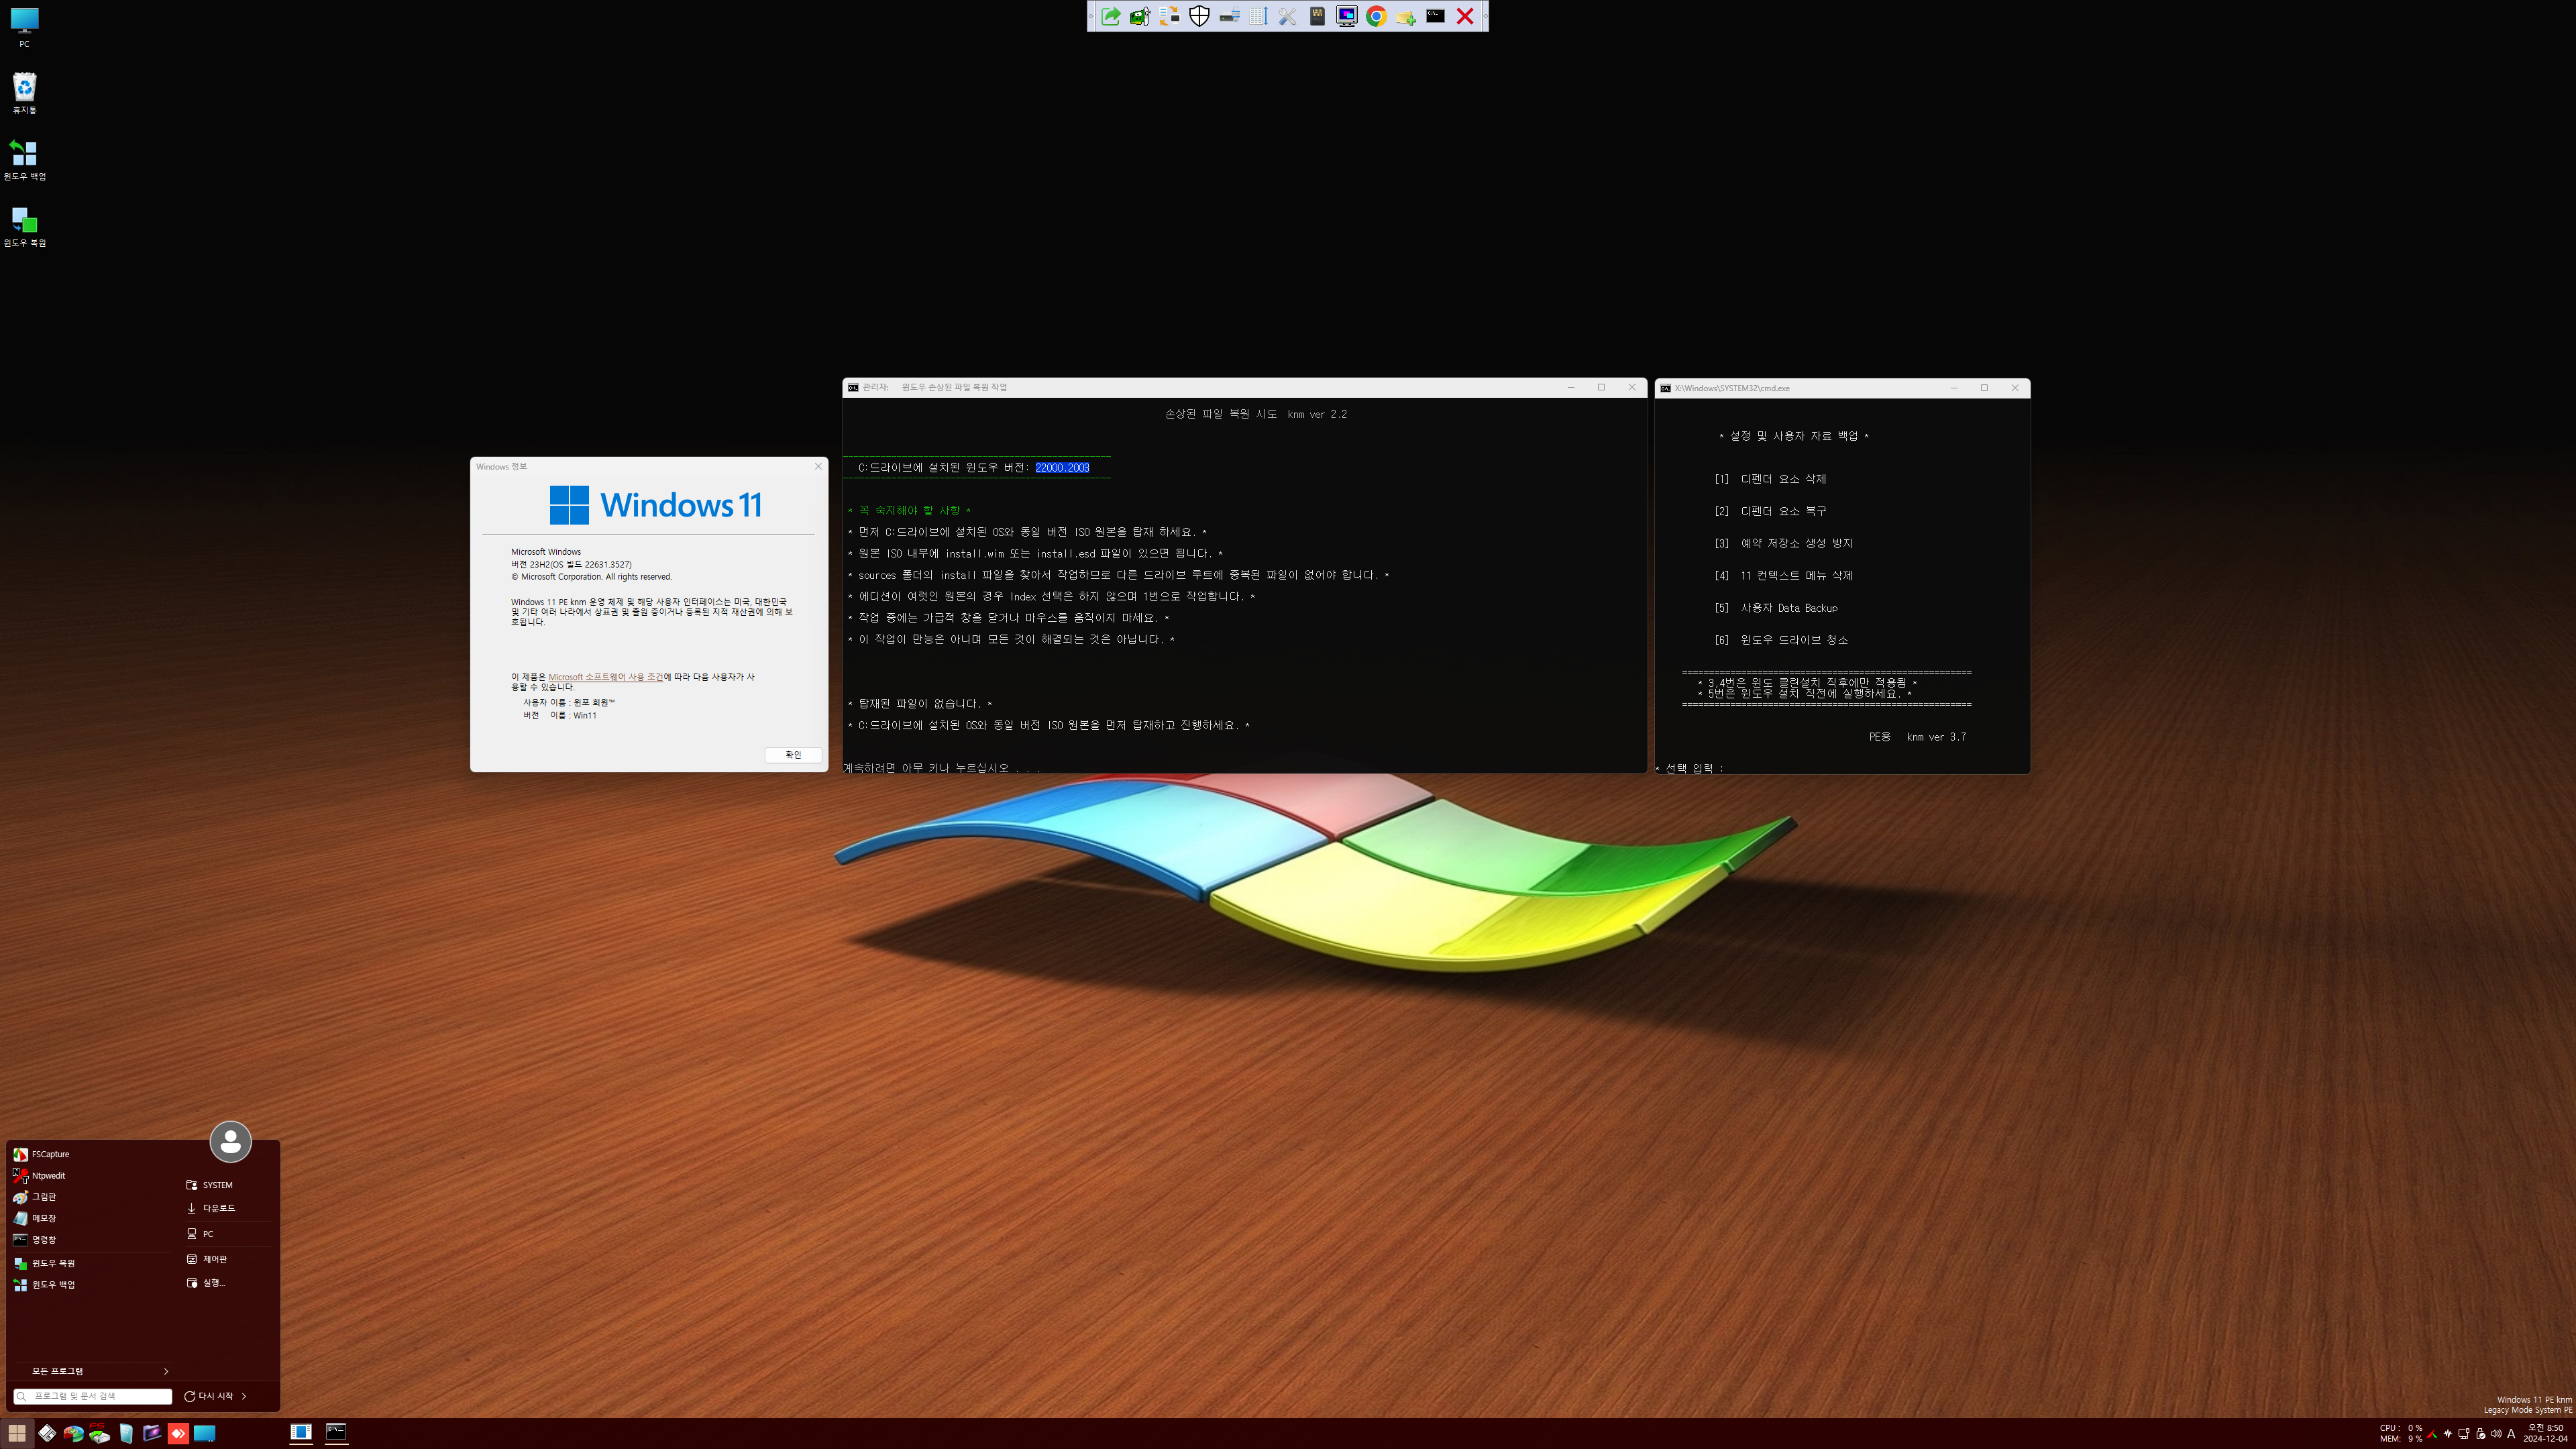
Task: Open the 윈도우 백업 desktop shortcut
Action: coord(24,160)
